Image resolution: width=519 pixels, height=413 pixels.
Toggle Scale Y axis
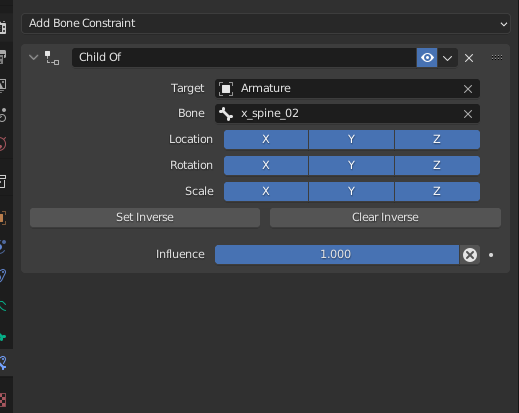(x=351, y=191)
